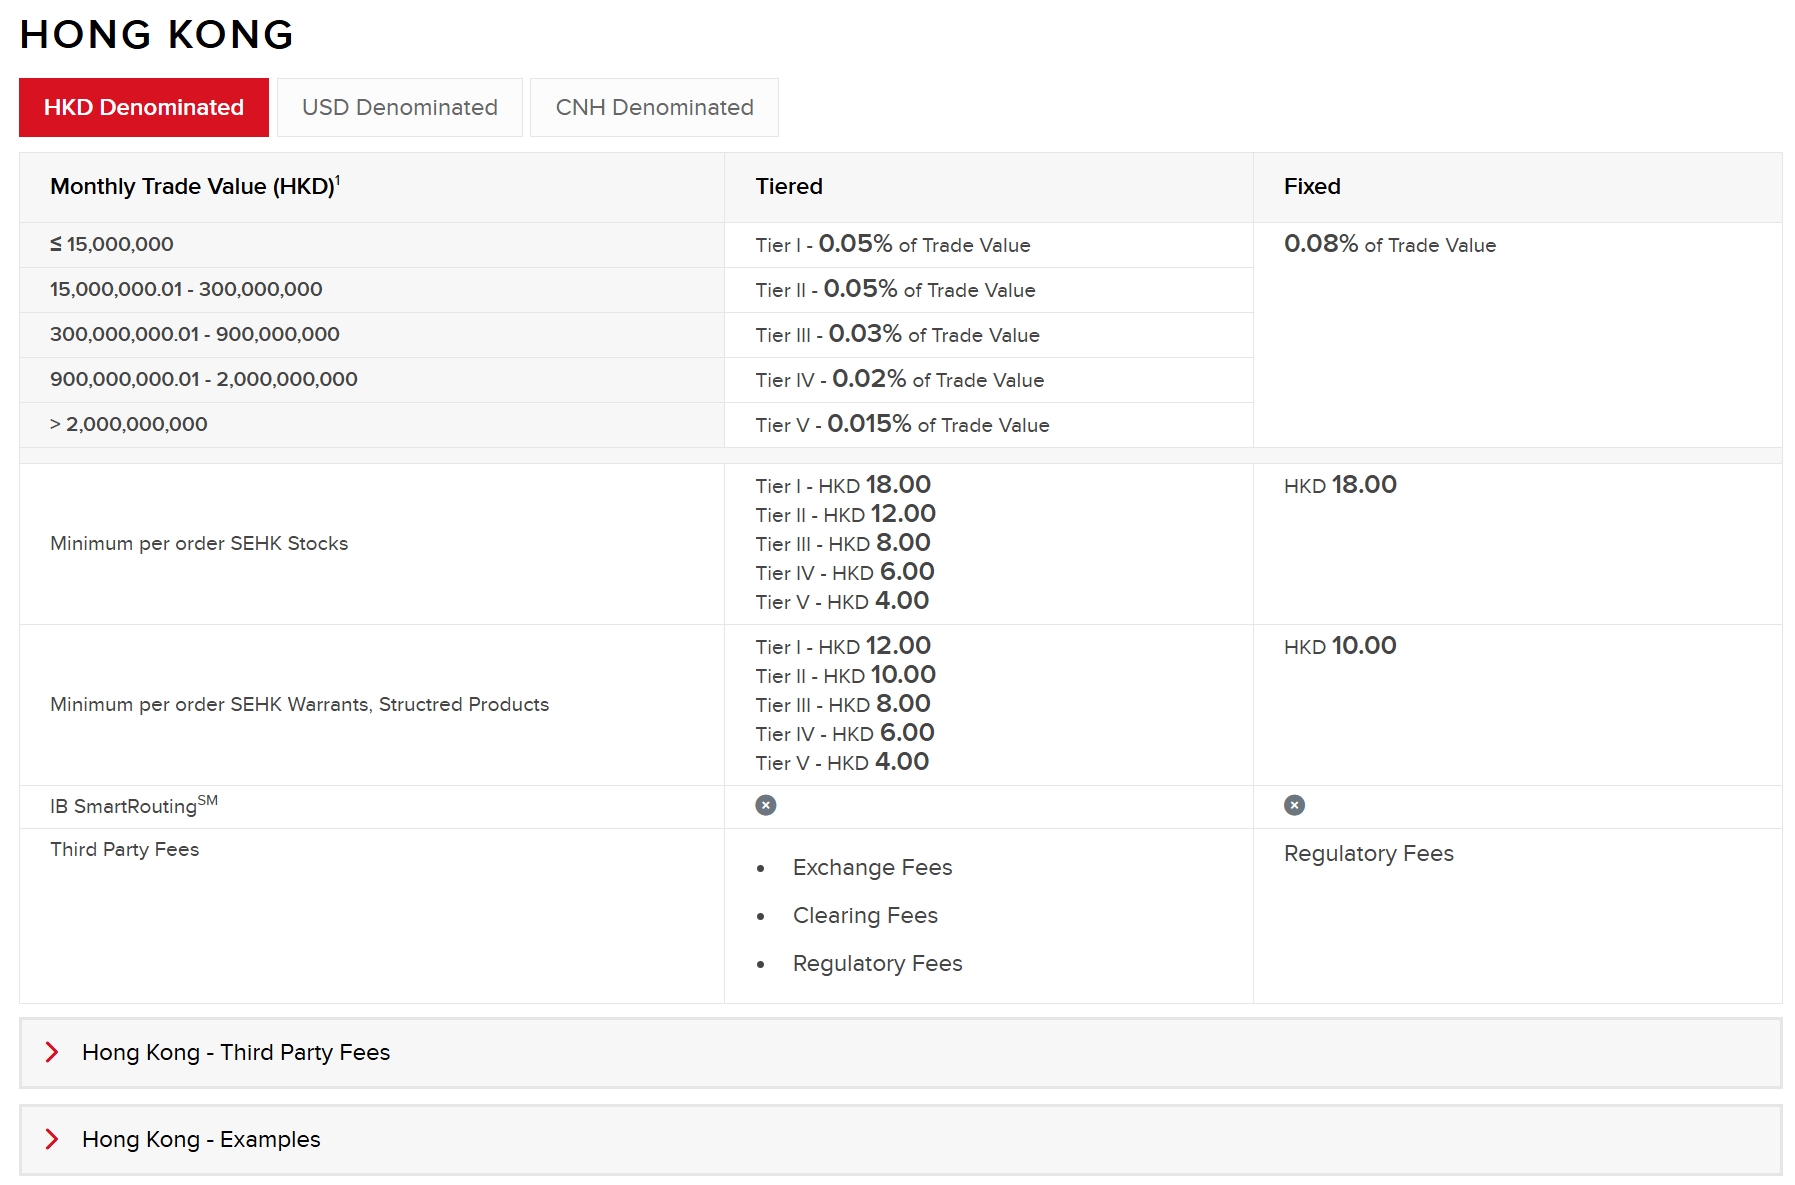The height and width of the screenshot is (1185, 1795).
Task: Click the Third Party Fees row label in table
Action: [x=125, y=849]
